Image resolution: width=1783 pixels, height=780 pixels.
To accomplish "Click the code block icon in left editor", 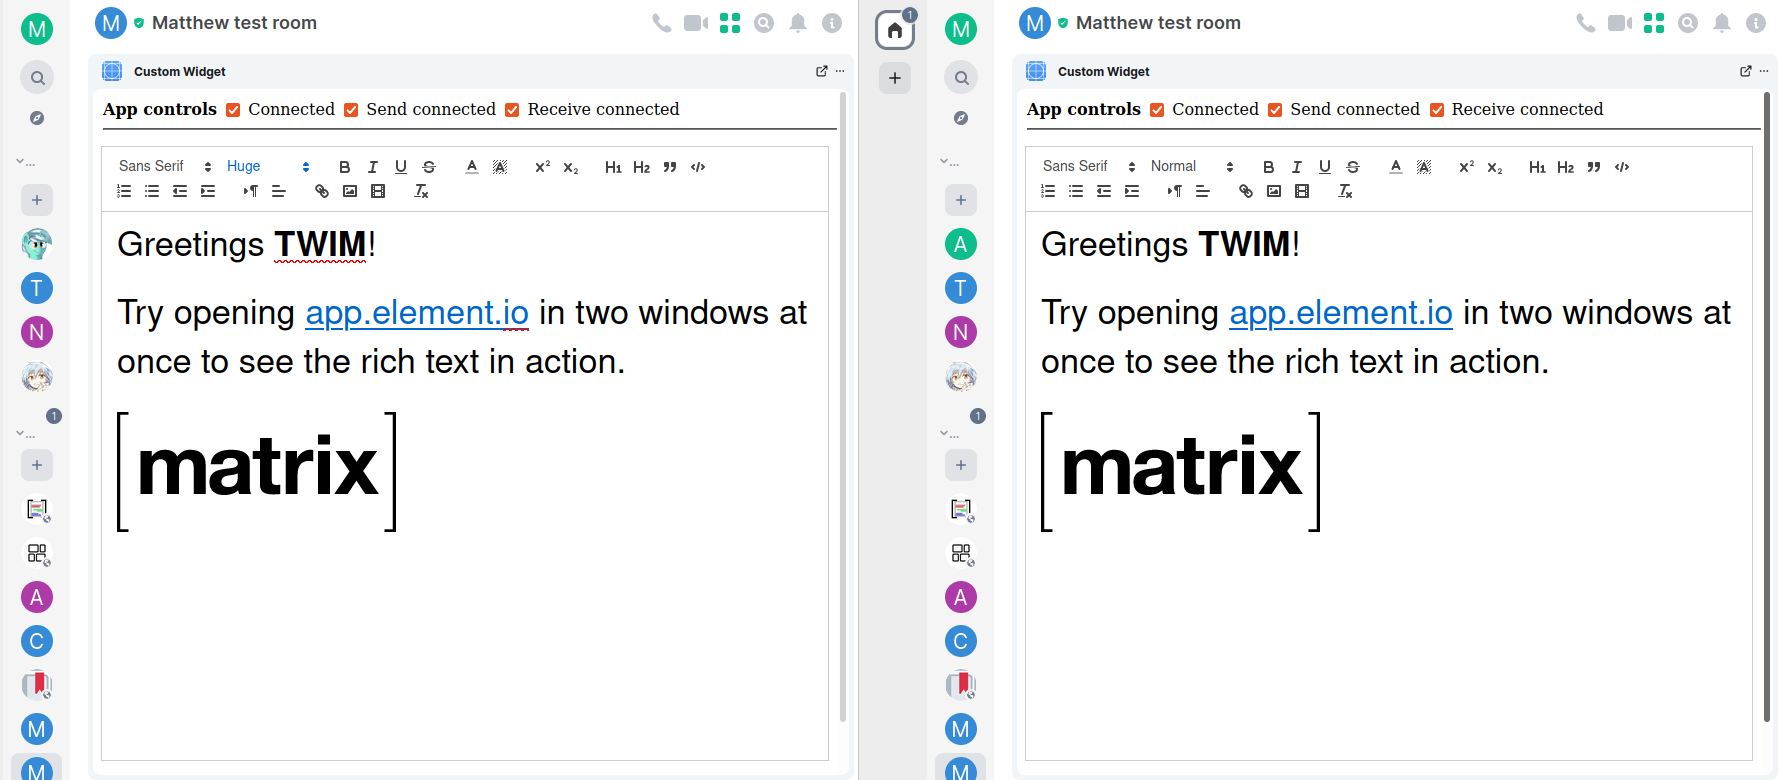I will point(698,167).
